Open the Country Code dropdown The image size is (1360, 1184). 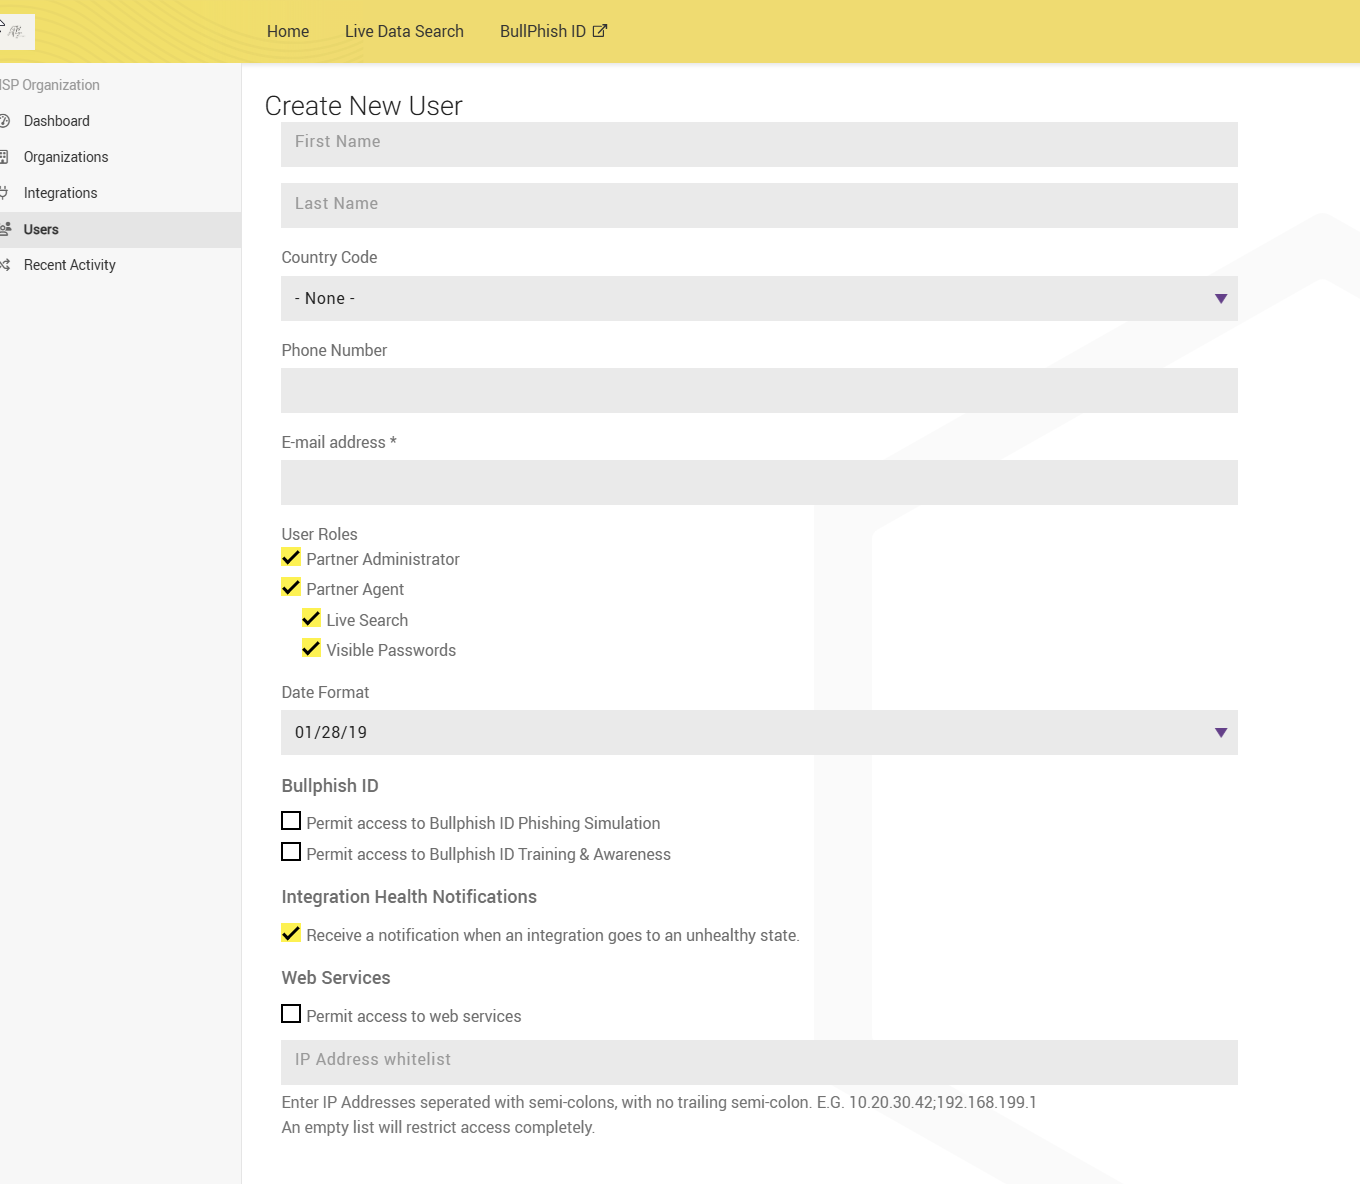coord(759,299)
